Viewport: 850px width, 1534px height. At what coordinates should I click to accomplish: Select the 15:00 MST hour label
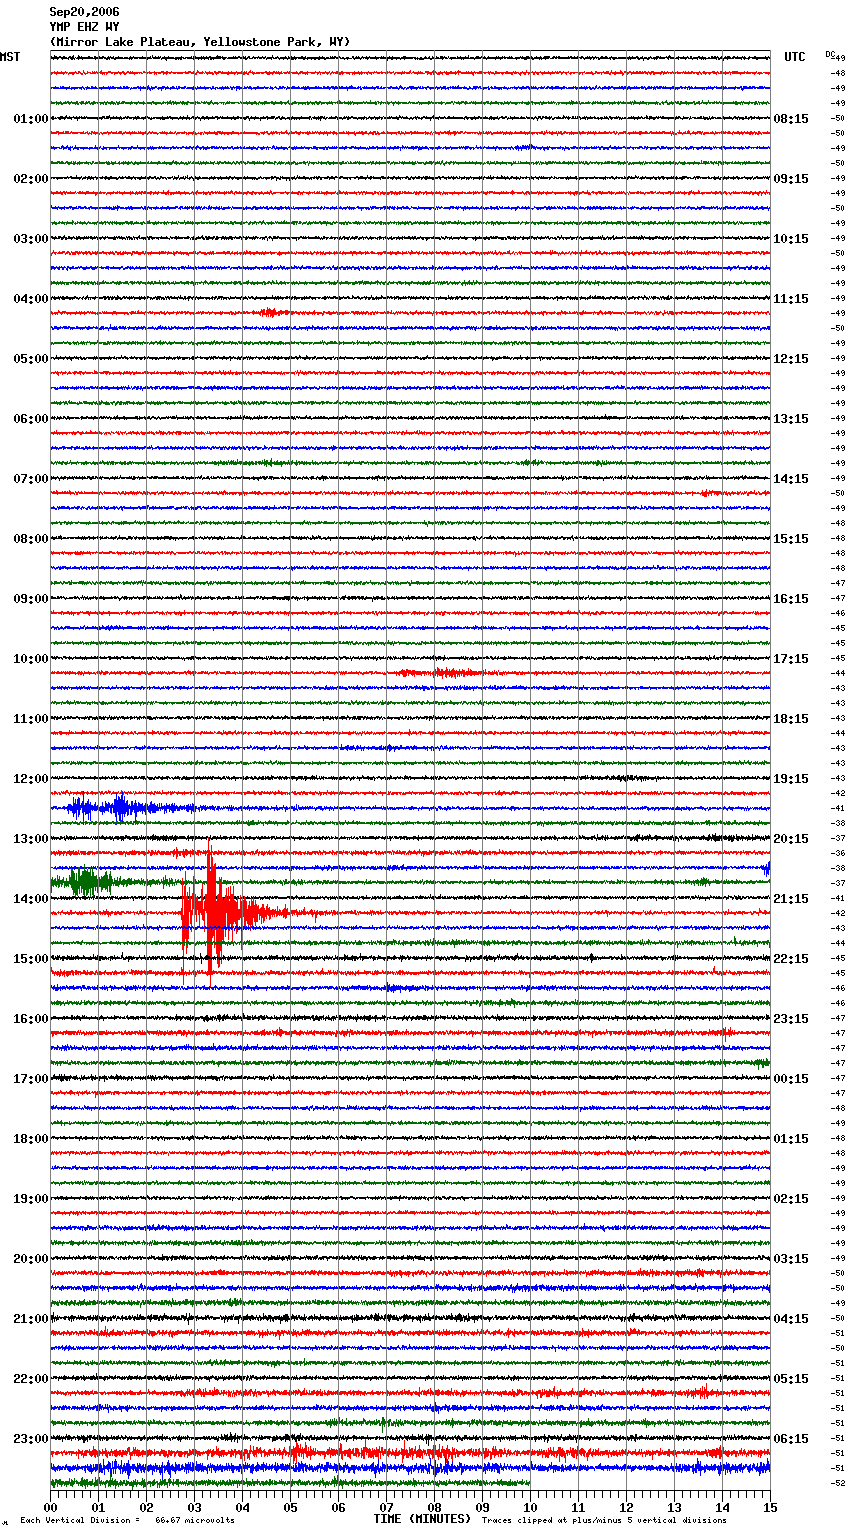pyautogui.click(x=31, y=959)
